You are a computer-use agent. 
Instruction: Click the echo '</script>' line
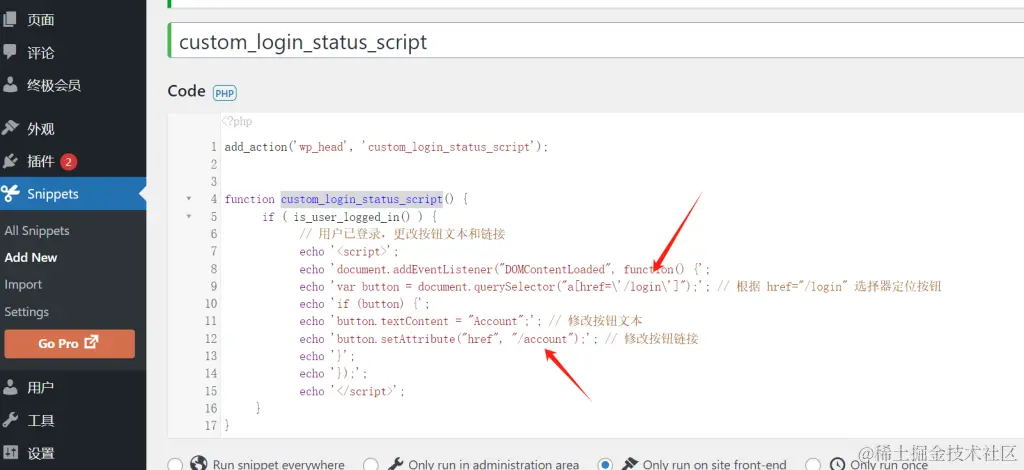[x=353, y=391]
